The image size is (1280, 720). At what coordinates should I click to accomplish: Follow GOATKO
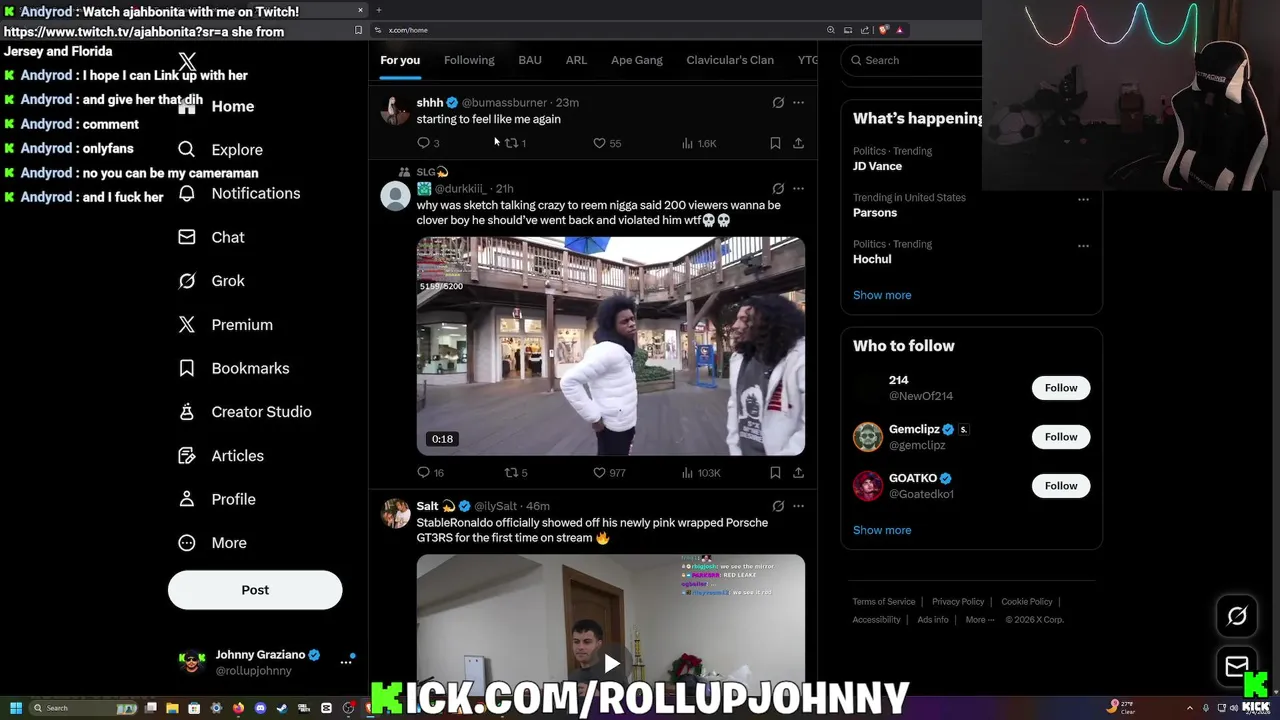[x=1061, y=486]
